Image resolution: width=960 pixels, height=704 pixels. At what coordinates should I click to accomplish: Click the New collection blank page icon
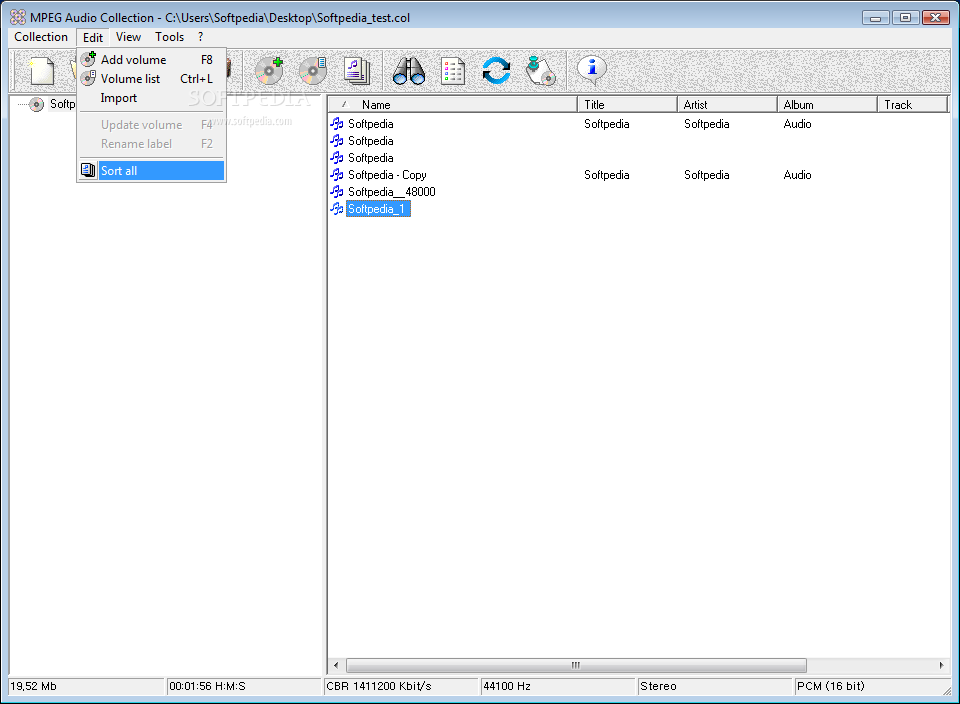pyautogui.click(x=42, y=70)
